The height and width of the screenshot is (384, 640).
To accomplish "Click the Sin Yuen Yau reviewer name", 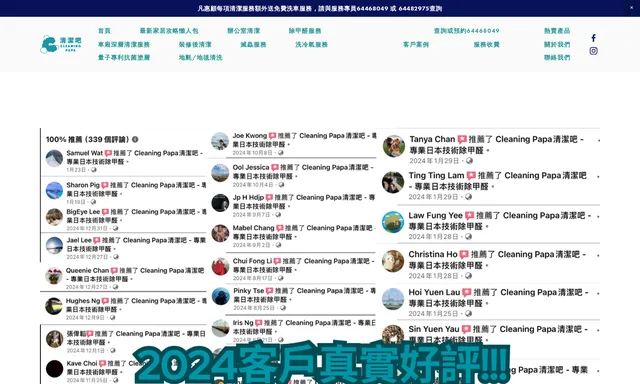I will coord(434,329).
